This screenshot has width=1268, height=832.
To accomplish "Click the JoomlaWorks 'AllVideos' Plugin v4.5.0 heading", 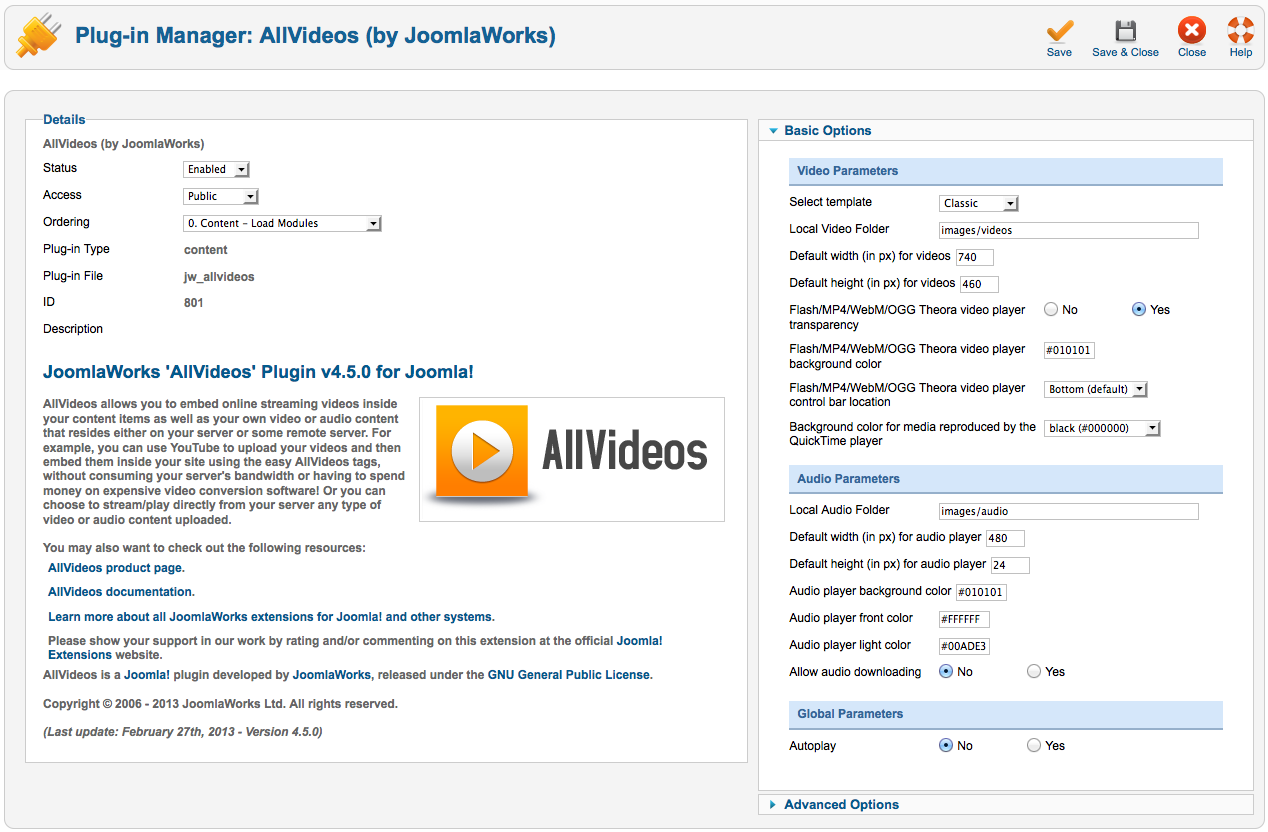I will pos(258,372).
